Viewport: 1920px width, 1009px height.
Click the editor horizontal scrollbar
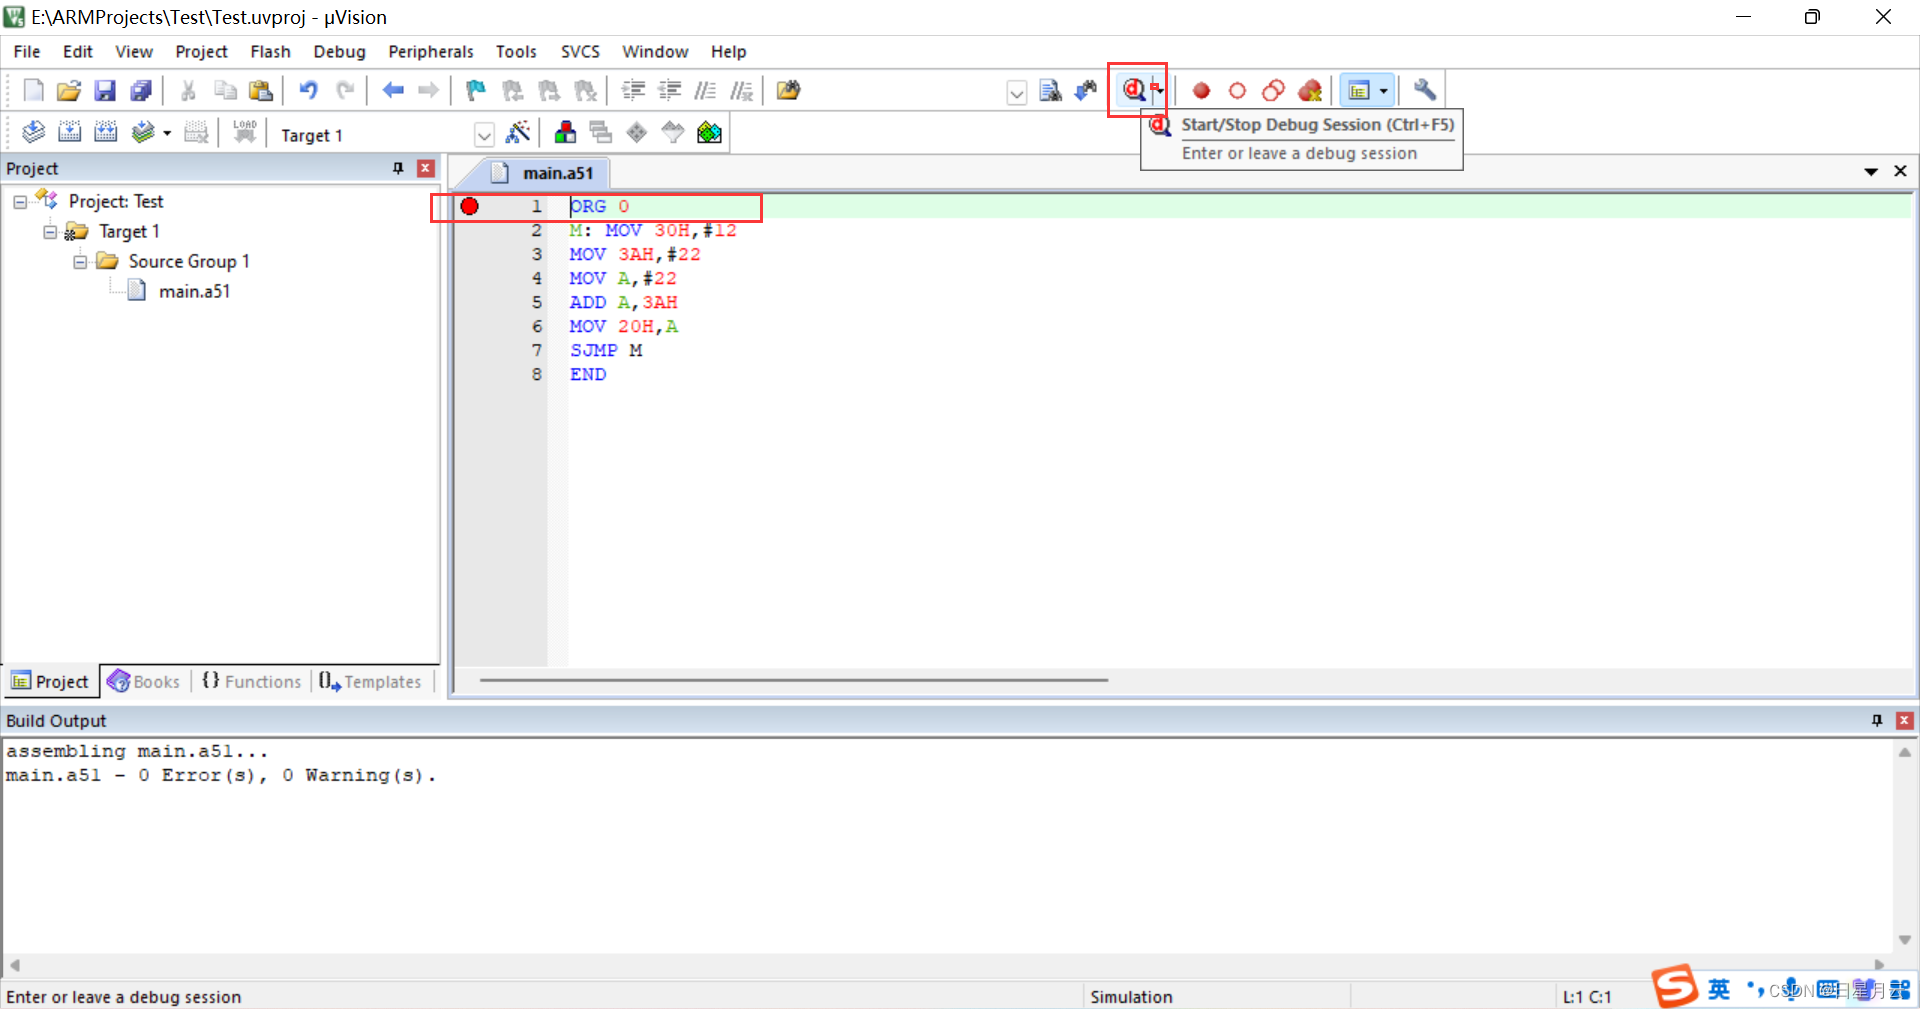[793, 680]
